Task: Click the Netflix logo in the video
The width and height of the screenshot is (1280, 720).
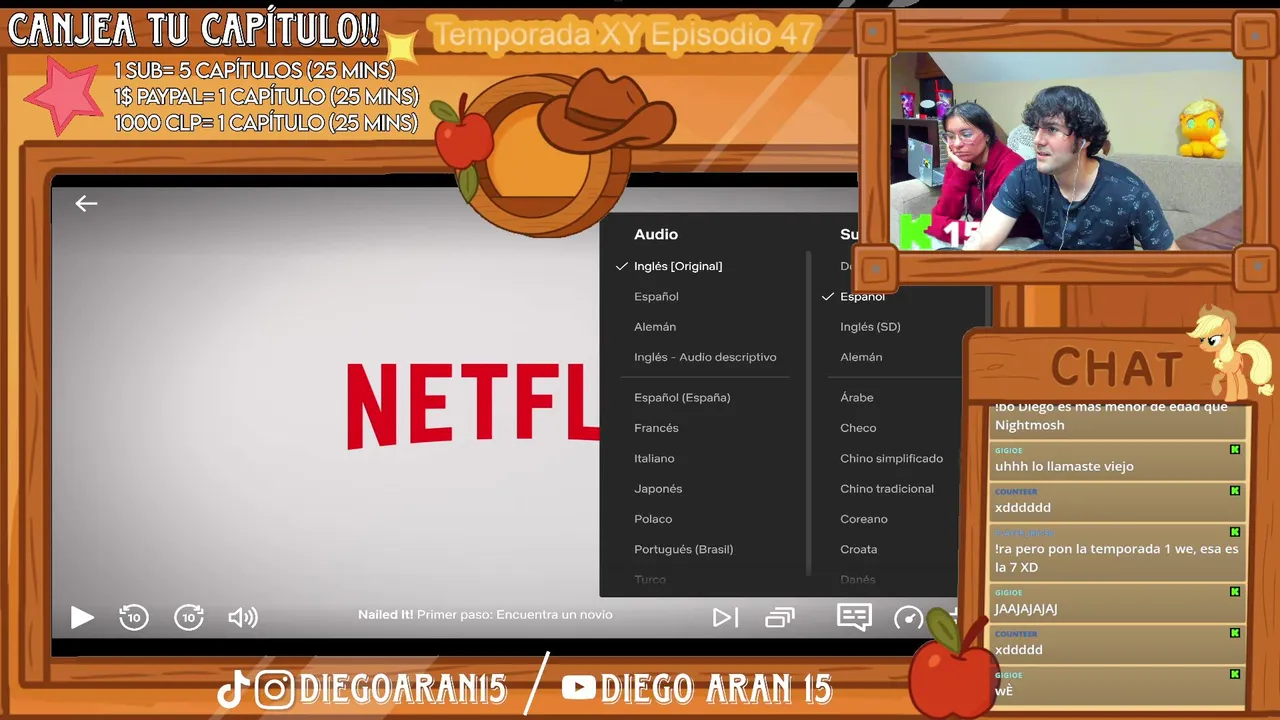Action: (x=472, y=405)
